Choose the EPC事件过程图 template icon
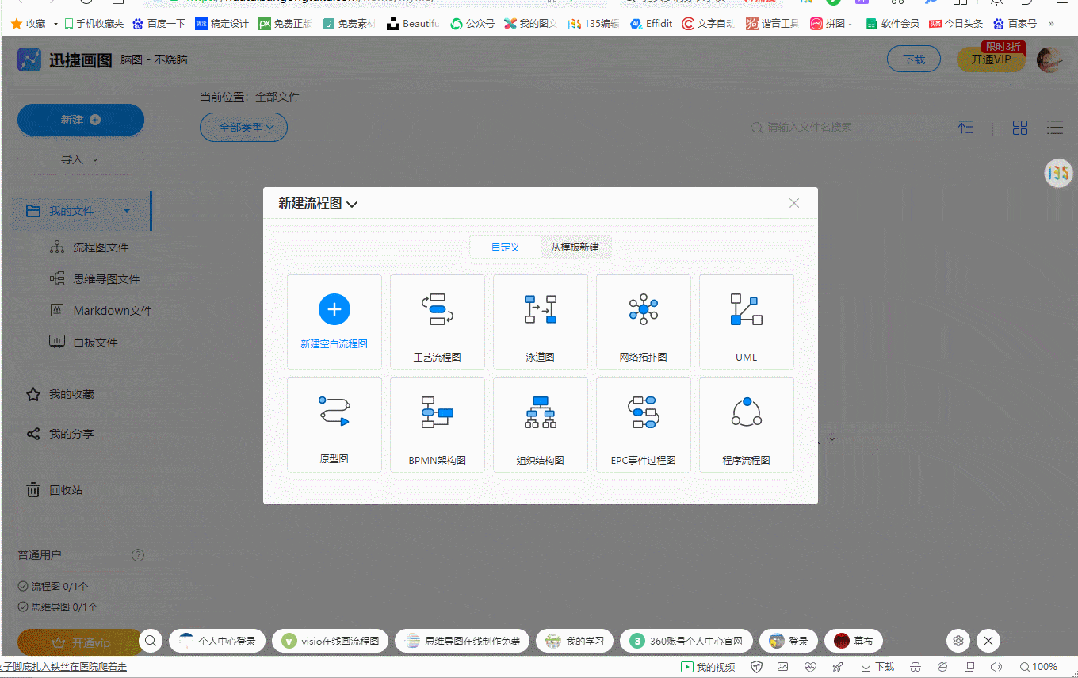 coord(643,411)
